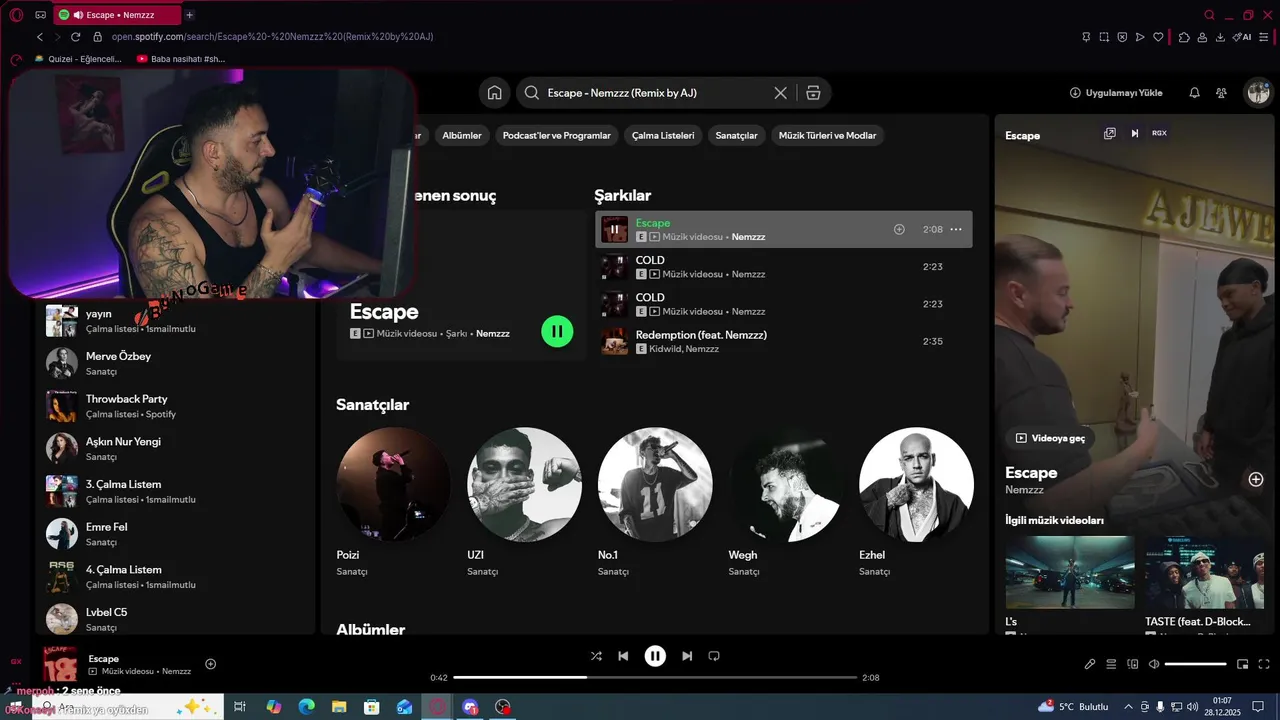Click the Uygulamayı Yükle link
The height and width of the screenshot is (720, 1280).
coord(1116,93)
